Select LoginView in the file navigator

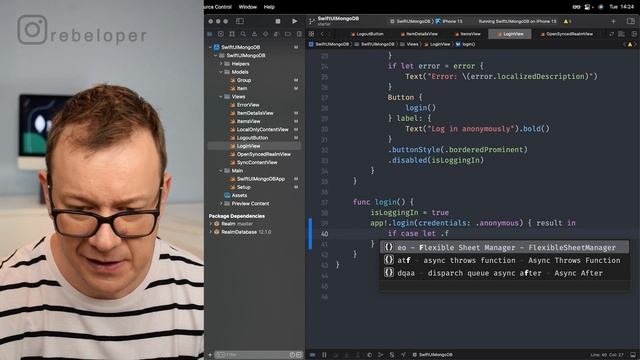[255, 146]
